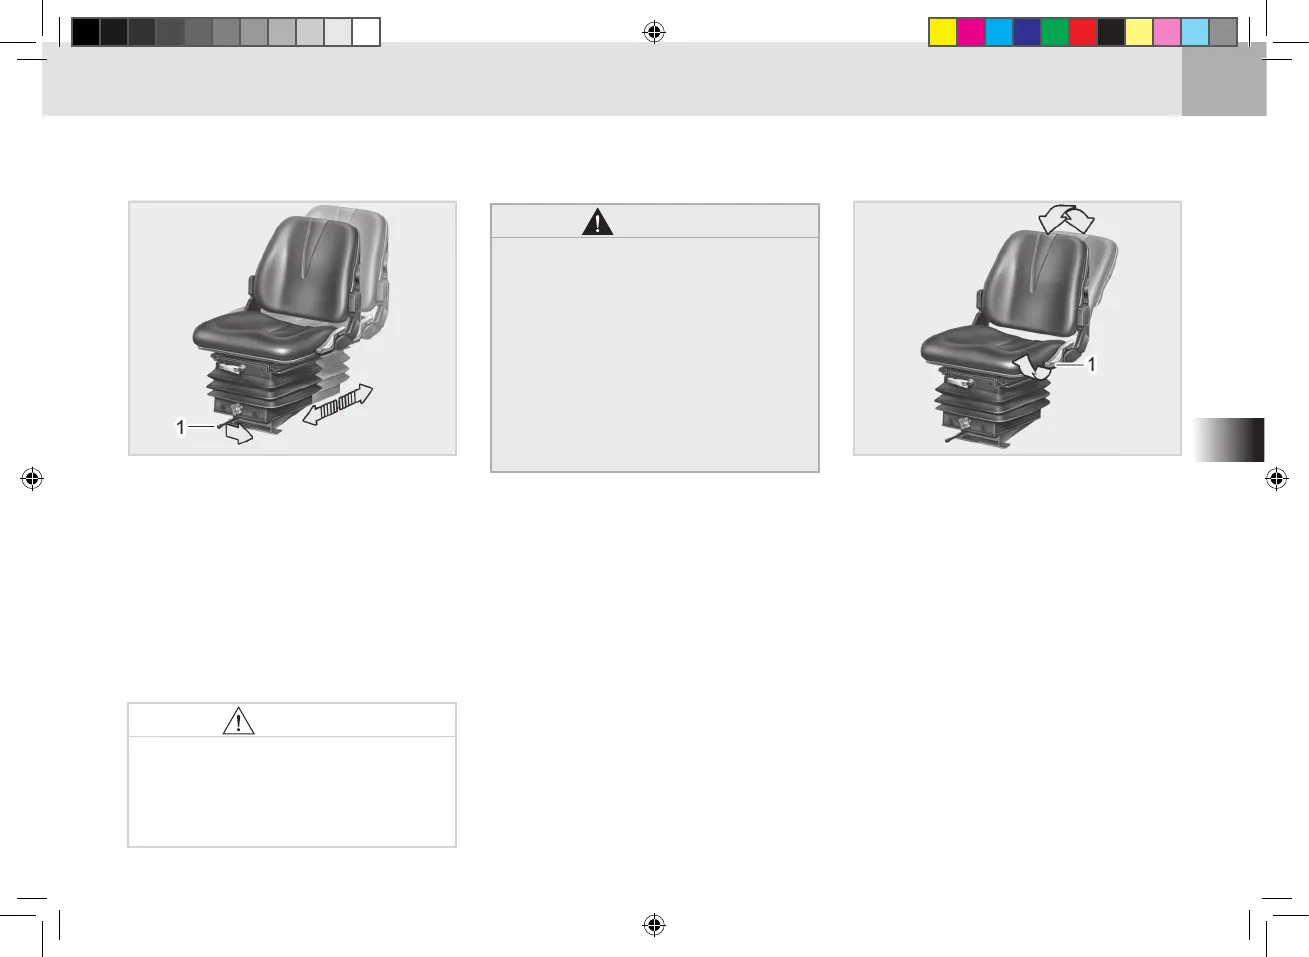
Task: Click the dark gray header corner block
Action: tap(1224, 79)
